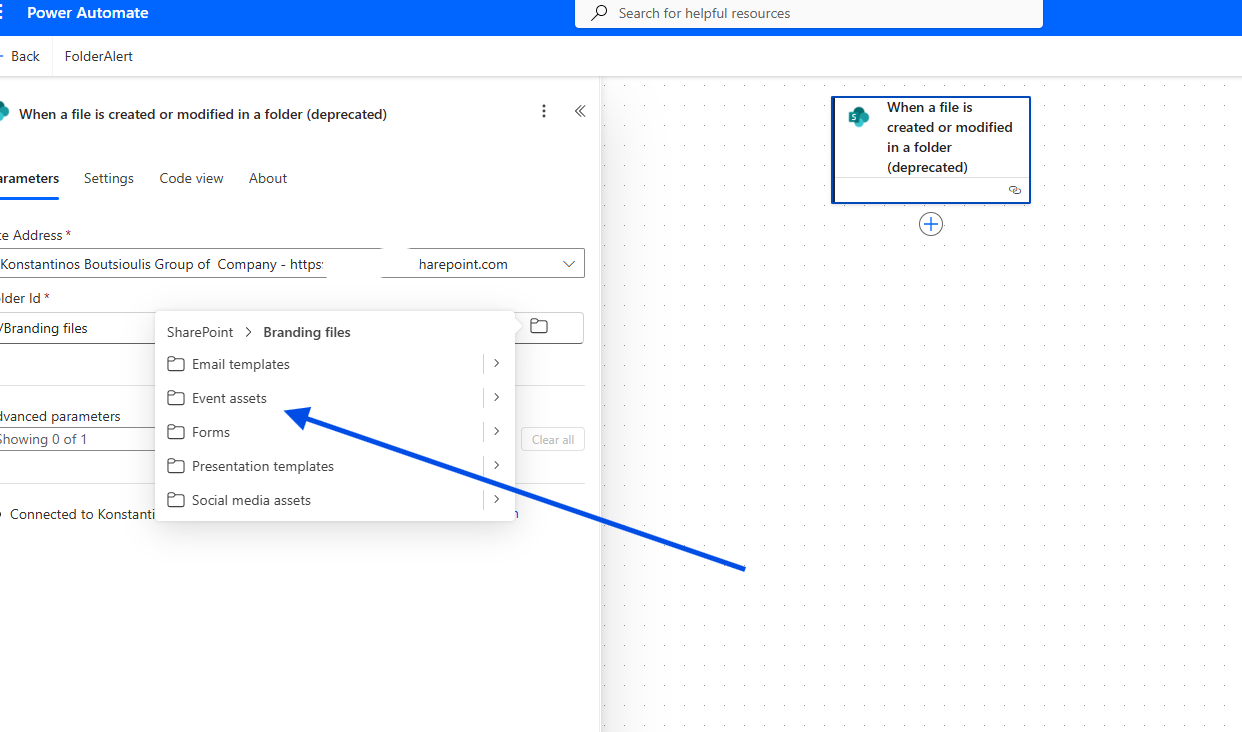This screenshot has height=732, width=1242.
Task: Open the Site Address dropdown
Action: click(568, 264)
